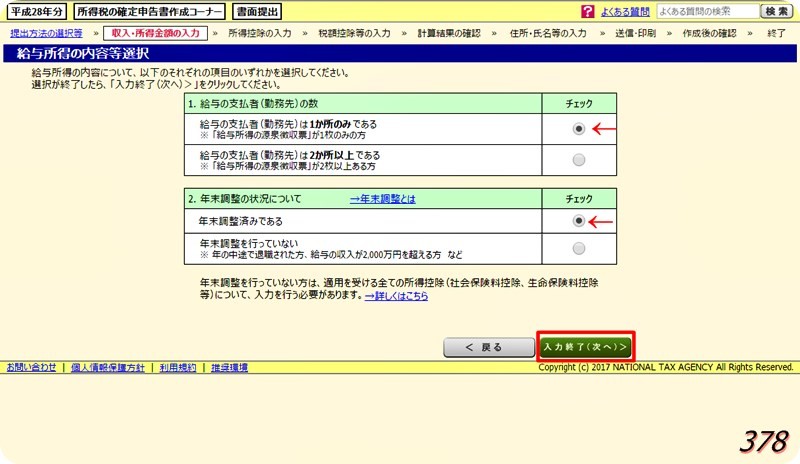Go to 提出方法の選択等 step link
Image resolution: width=800 pixels, height=464 pixels.
click(46, 33)
